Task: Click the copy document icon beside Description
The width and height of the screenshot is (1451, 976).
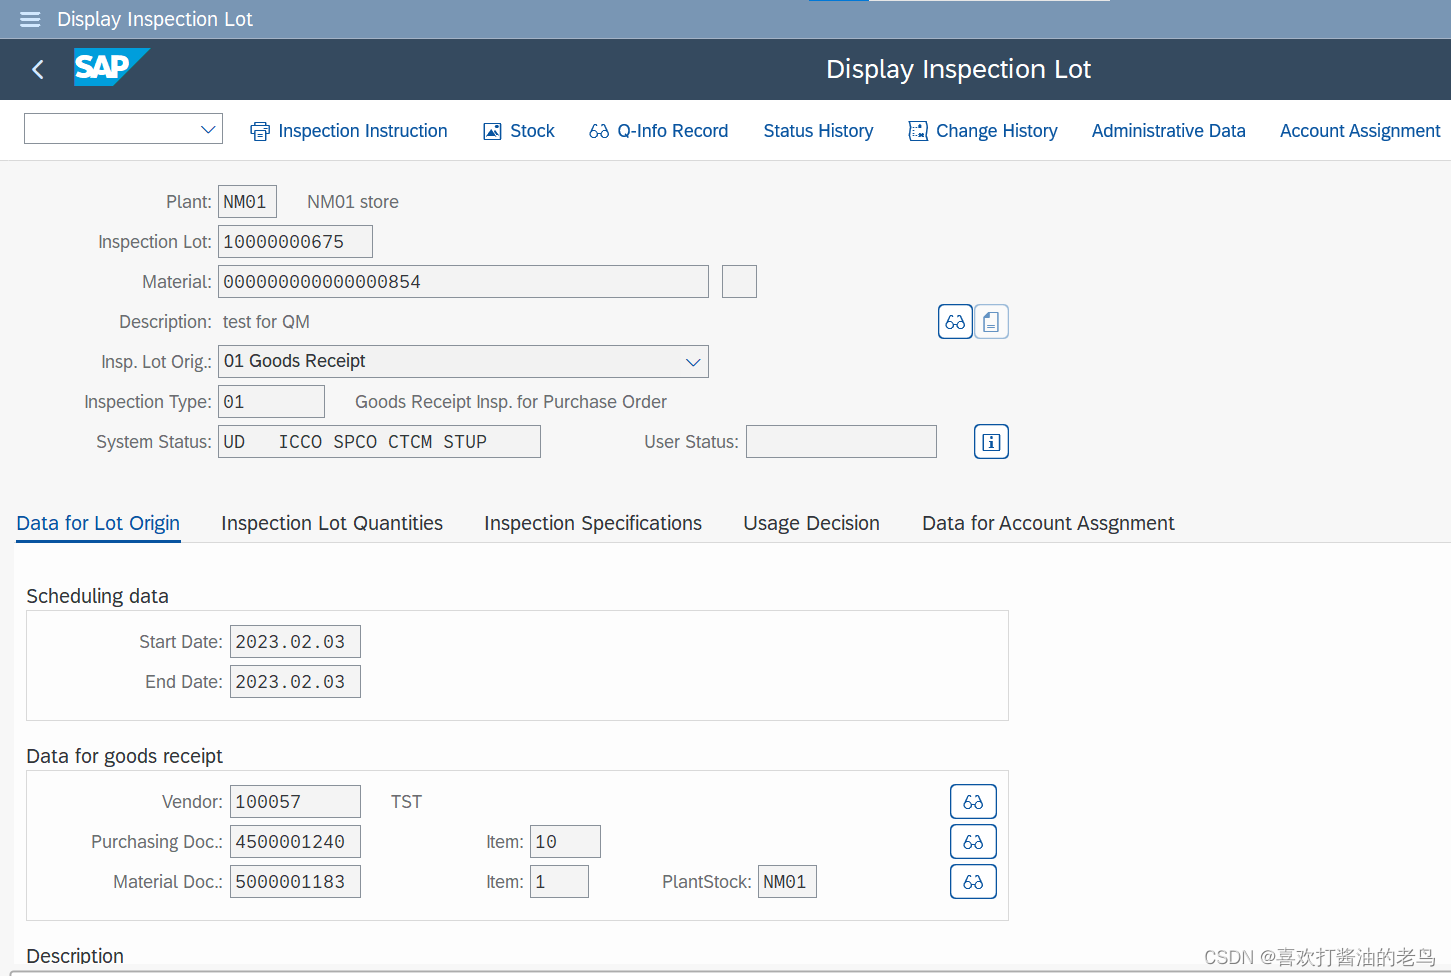Action: click(x=990, y=321)
